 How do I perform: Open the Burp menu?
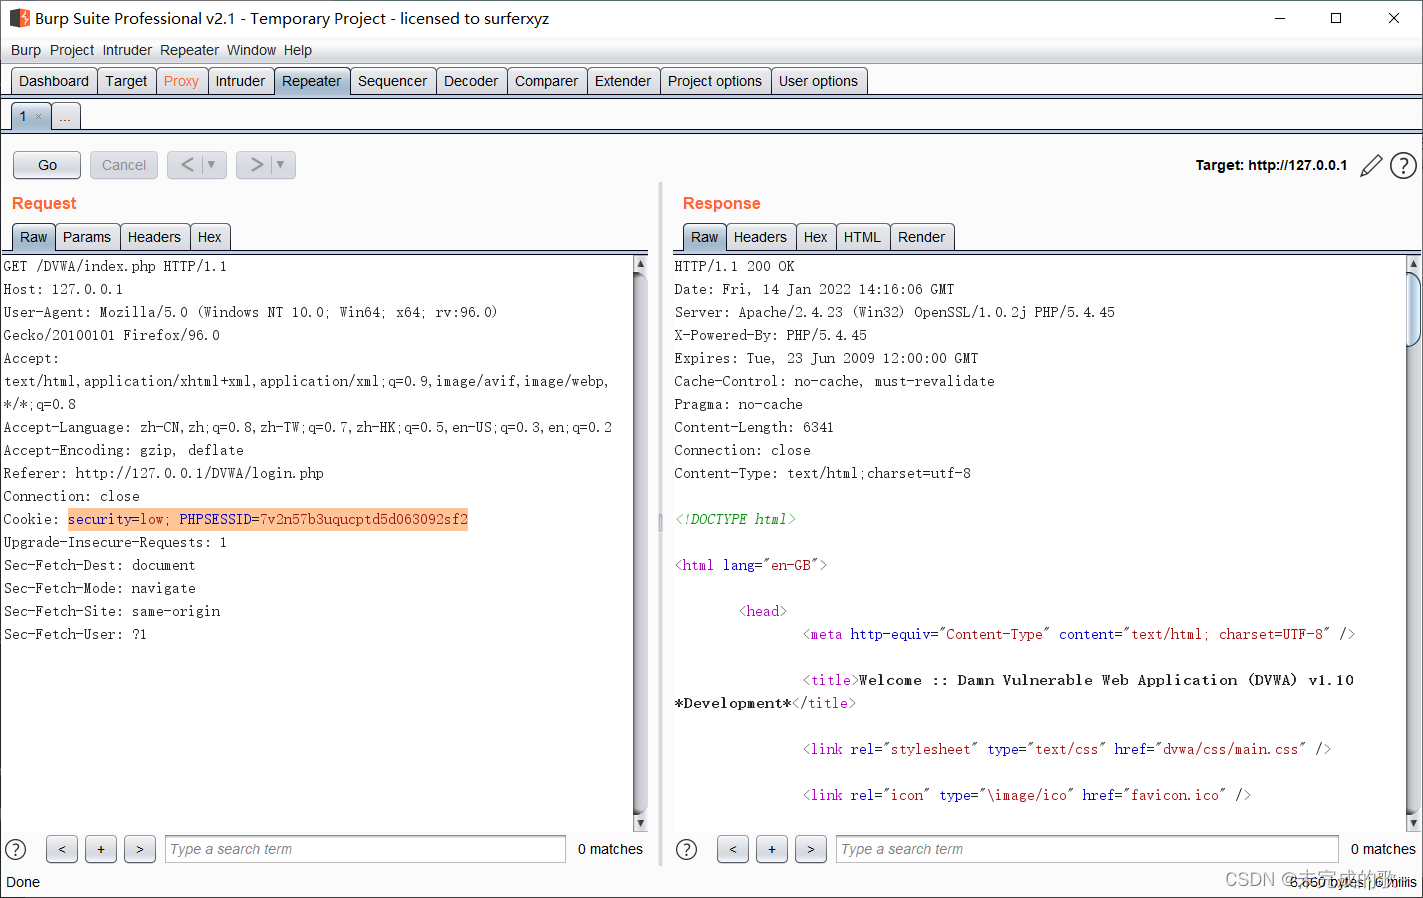pyautogui.click(x=26, y=50)
